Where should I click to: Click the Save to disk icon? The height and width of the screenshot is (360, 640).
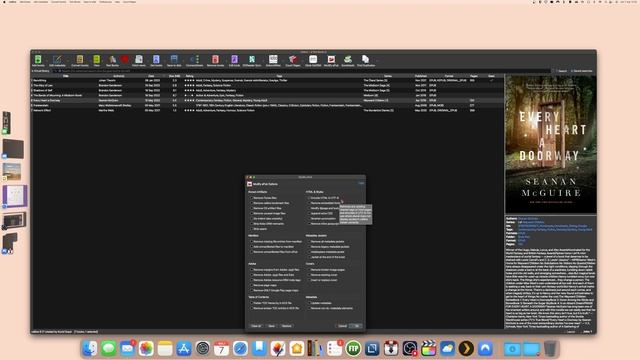click(x=174, y=61)
